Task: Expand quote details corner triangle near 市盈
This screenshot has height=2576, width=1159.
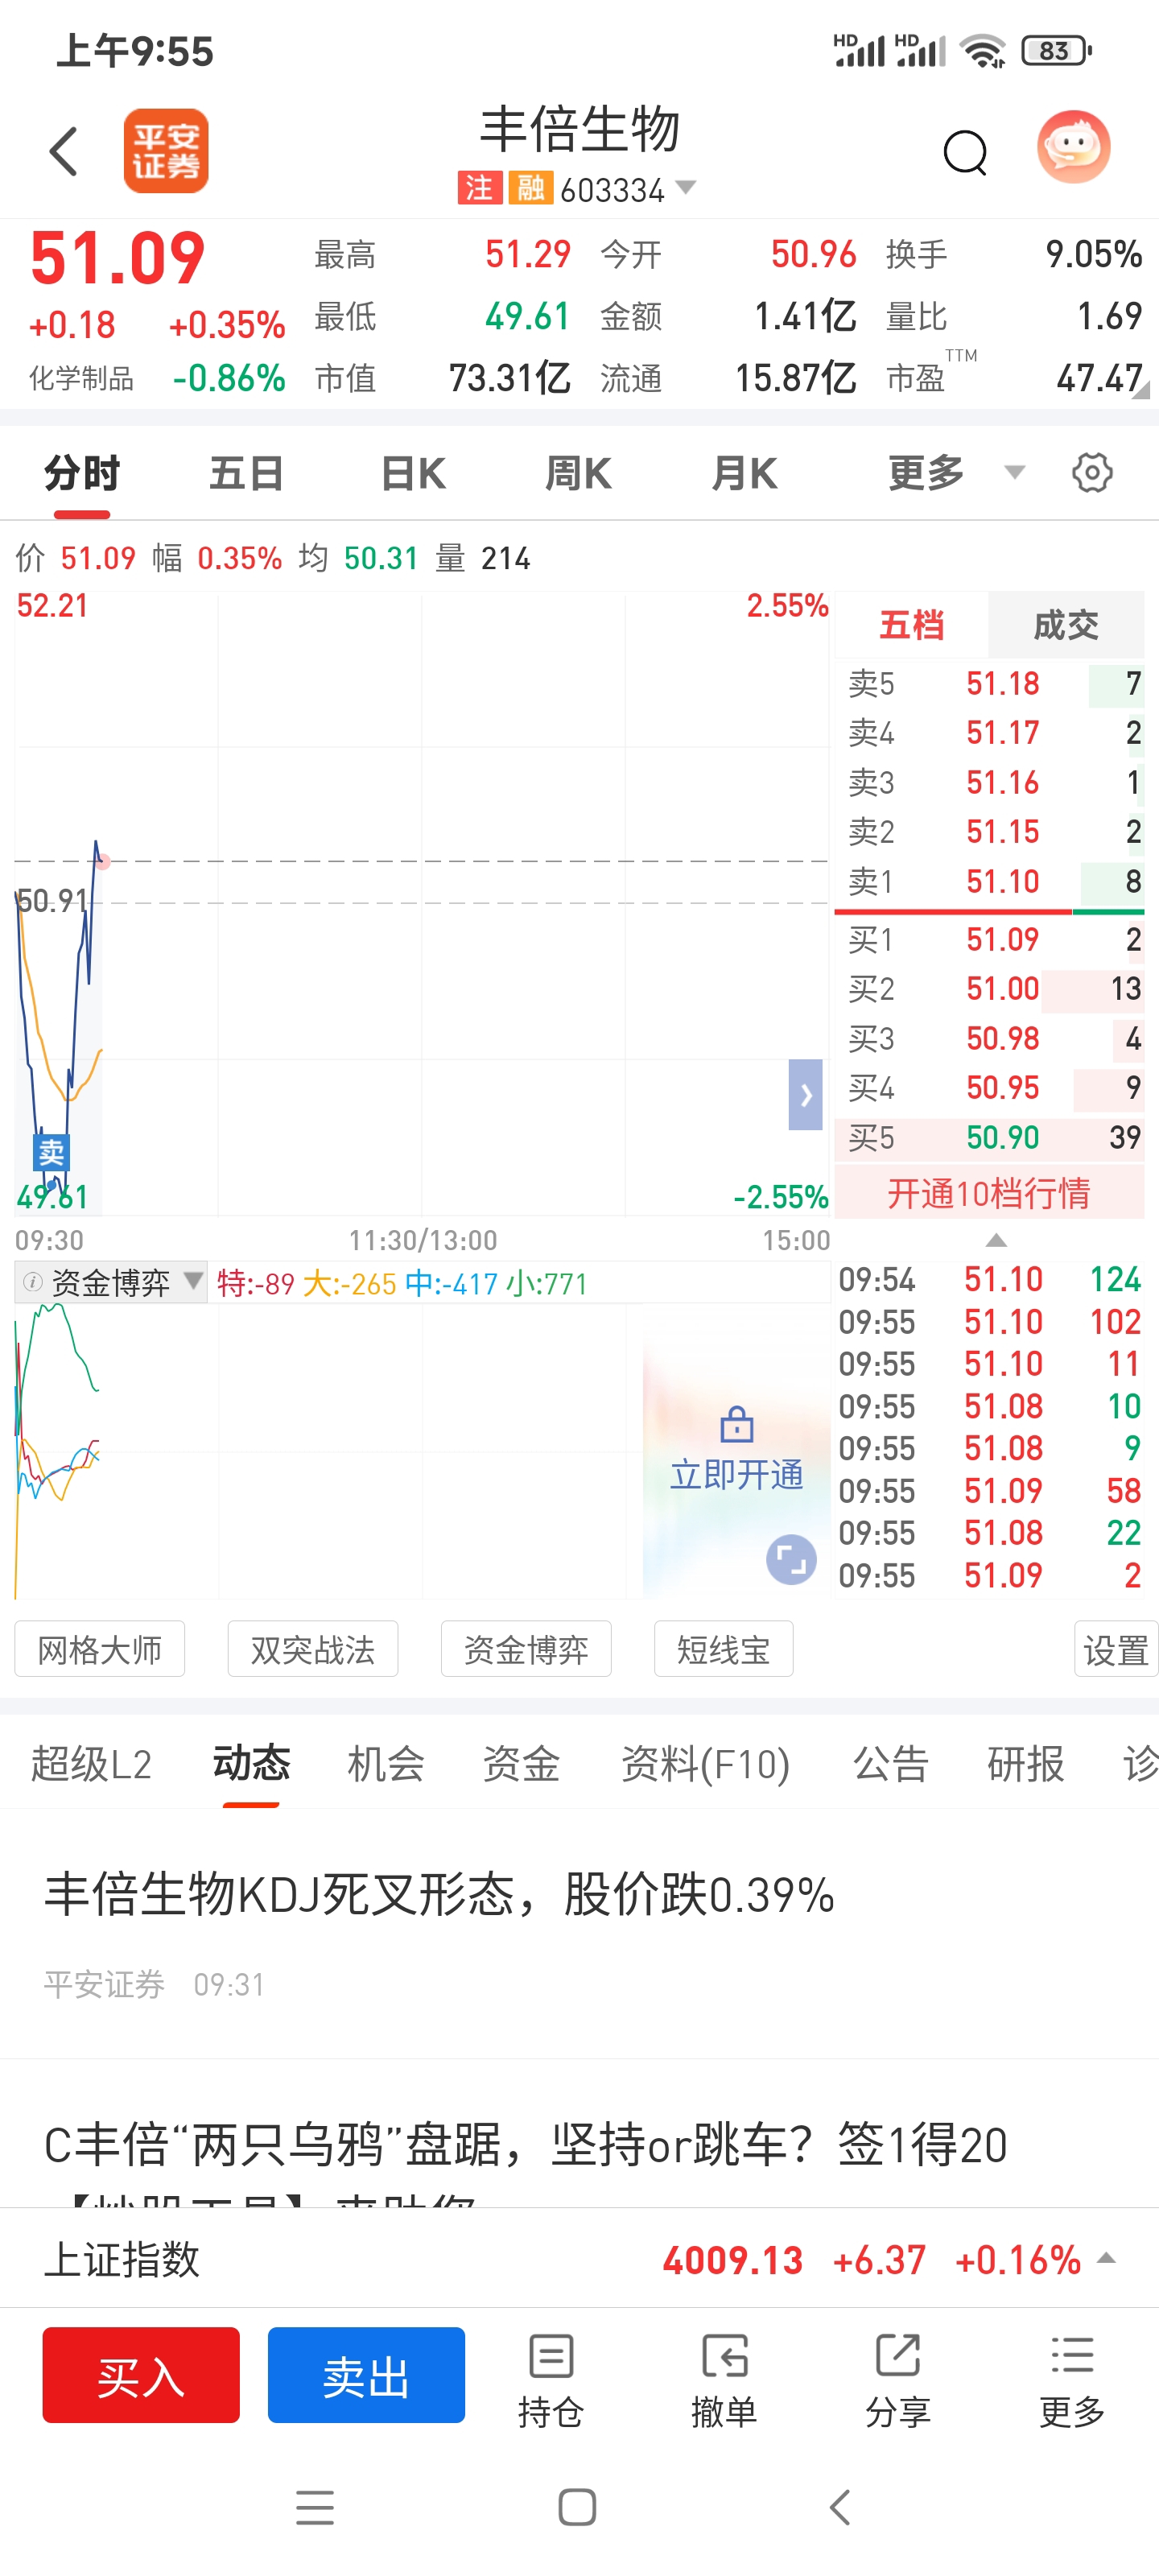Action: (1140, 390)
